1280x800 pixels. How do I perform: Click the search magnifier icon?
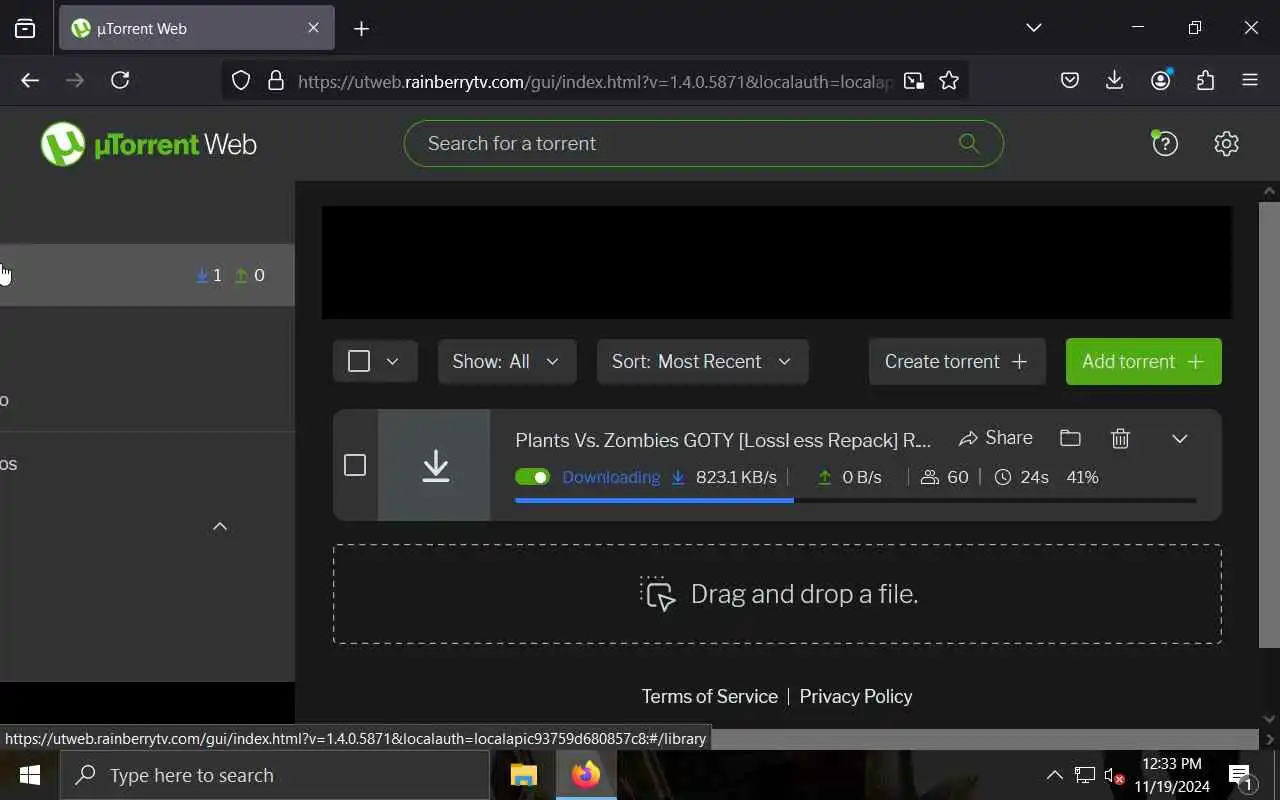tap(968, 143)
